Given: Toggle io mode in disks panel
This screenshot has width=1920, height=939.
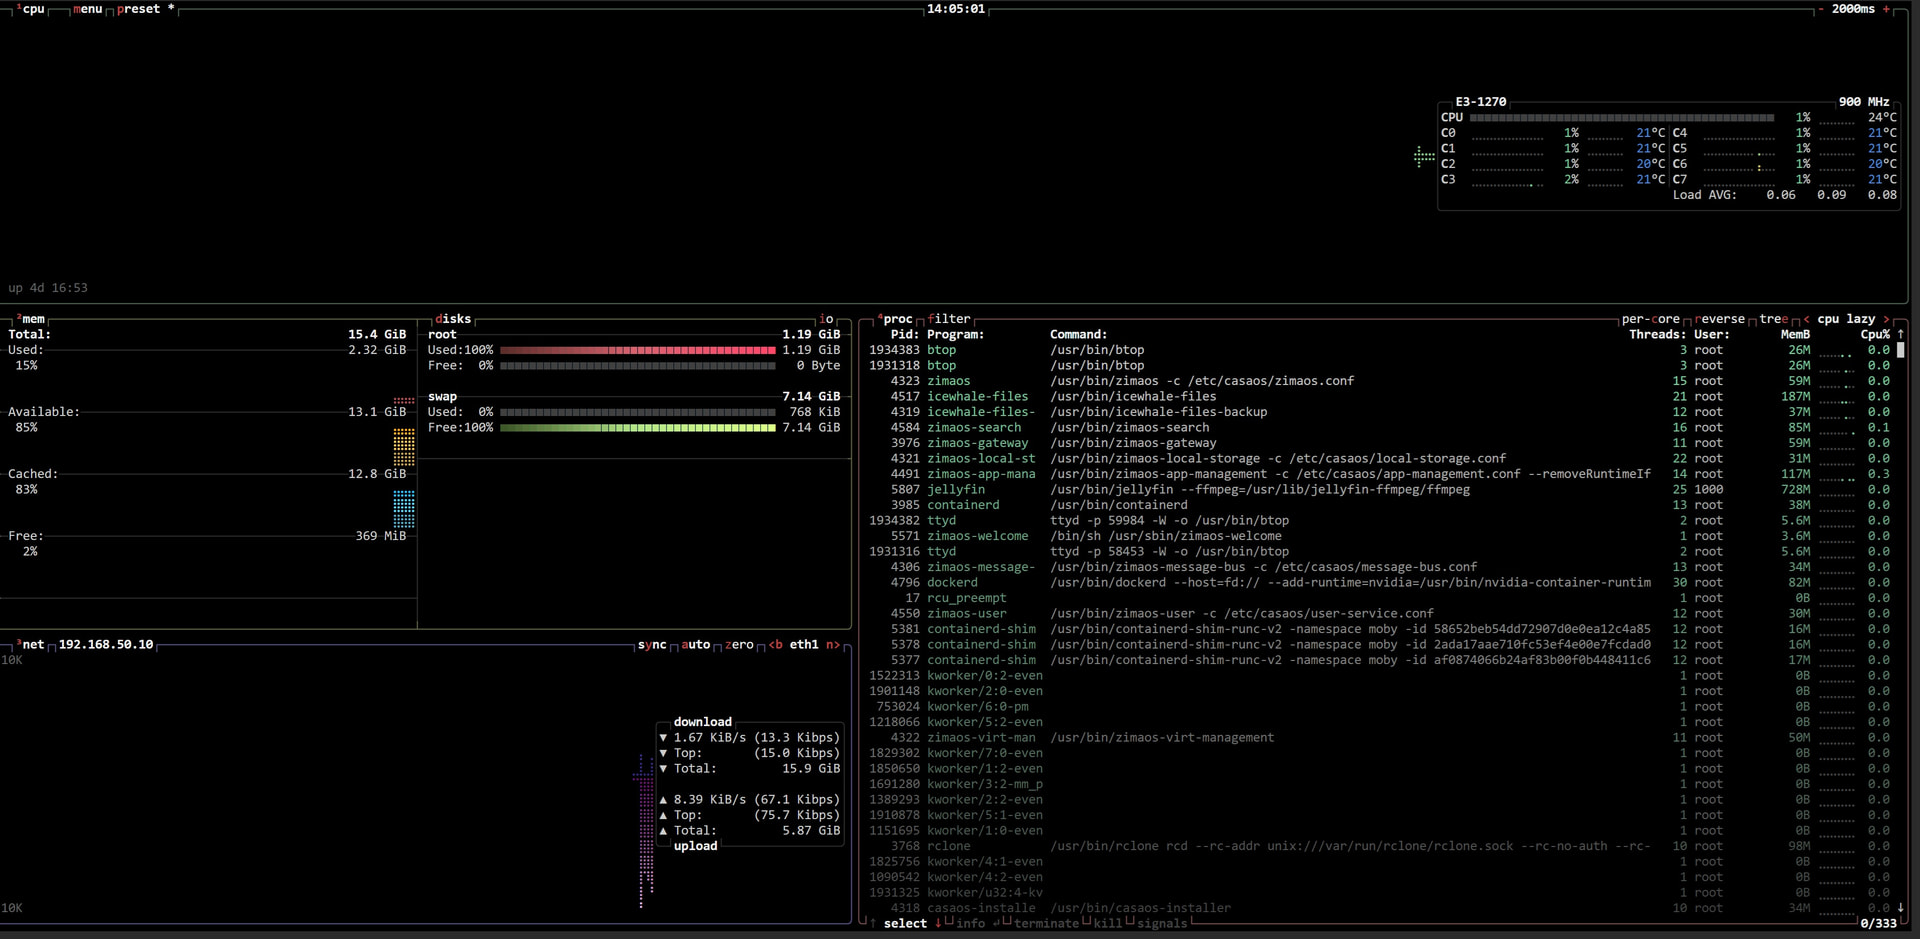Looking at the screenshot, I should 826,319.
